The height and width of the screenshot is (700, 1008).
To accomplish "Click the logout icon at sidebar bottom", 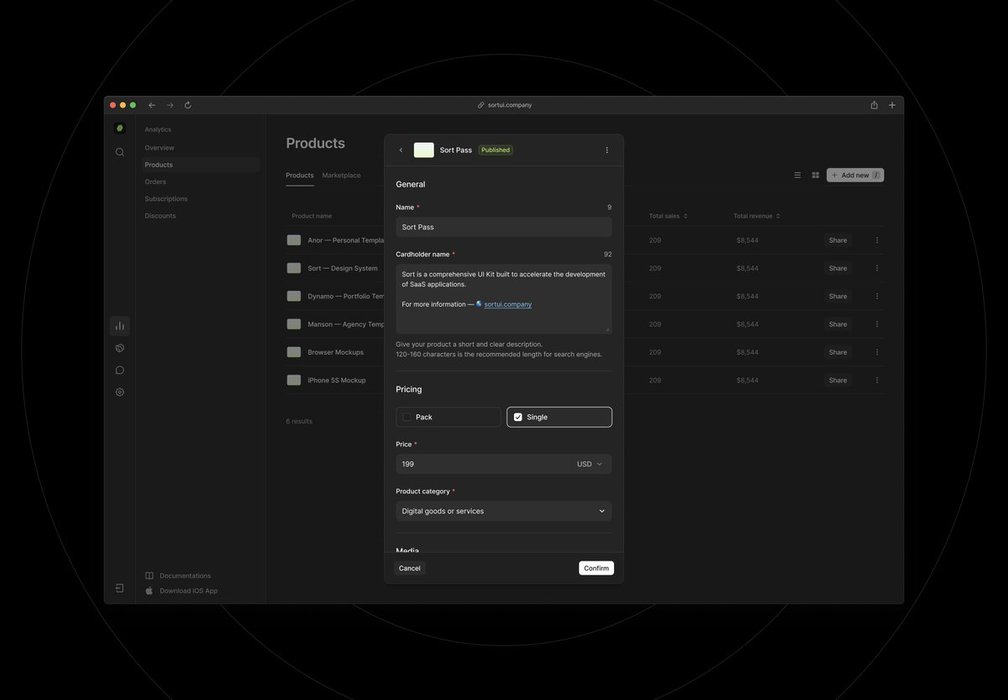I will tap(120, 589).
